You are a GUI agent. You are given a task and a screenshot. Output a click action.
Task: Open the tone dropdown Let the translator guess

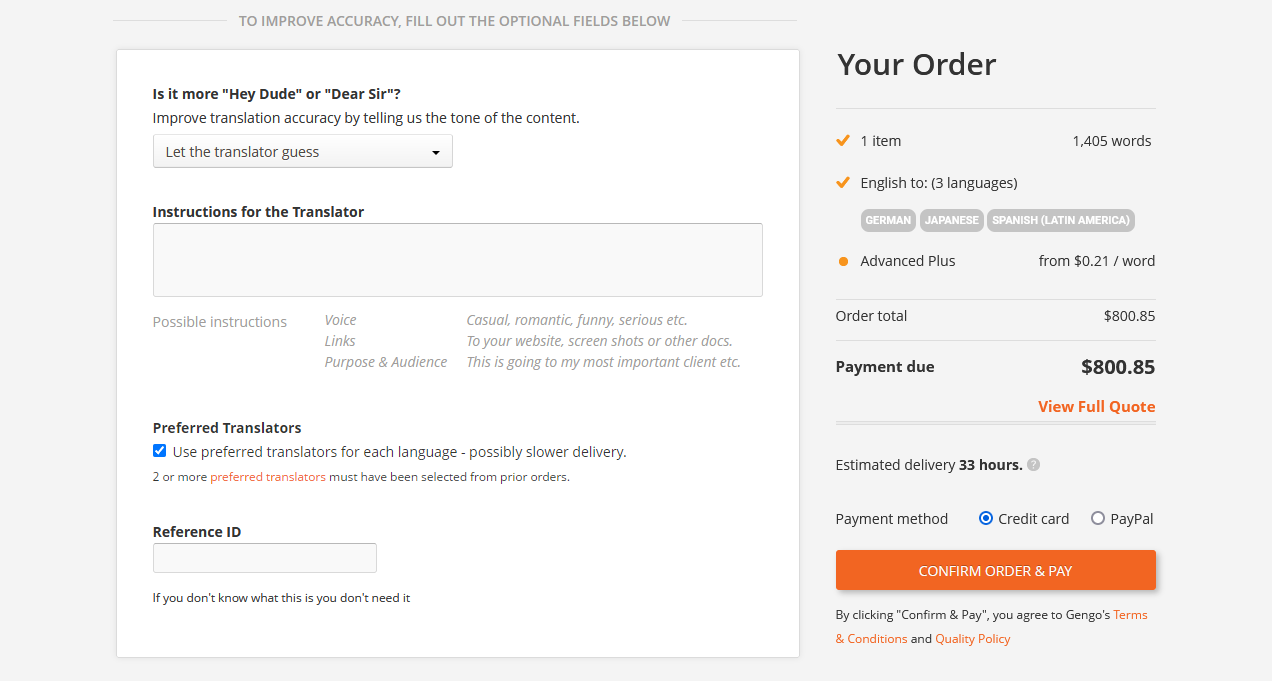(303, 152)
